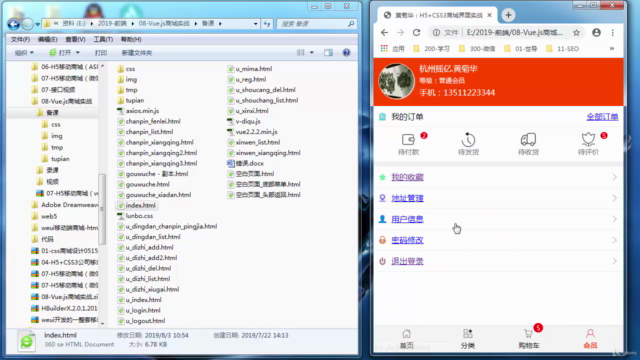Open 密码修改 link
The width and height of the screenshot is (640, 360).
click(407, 240)
